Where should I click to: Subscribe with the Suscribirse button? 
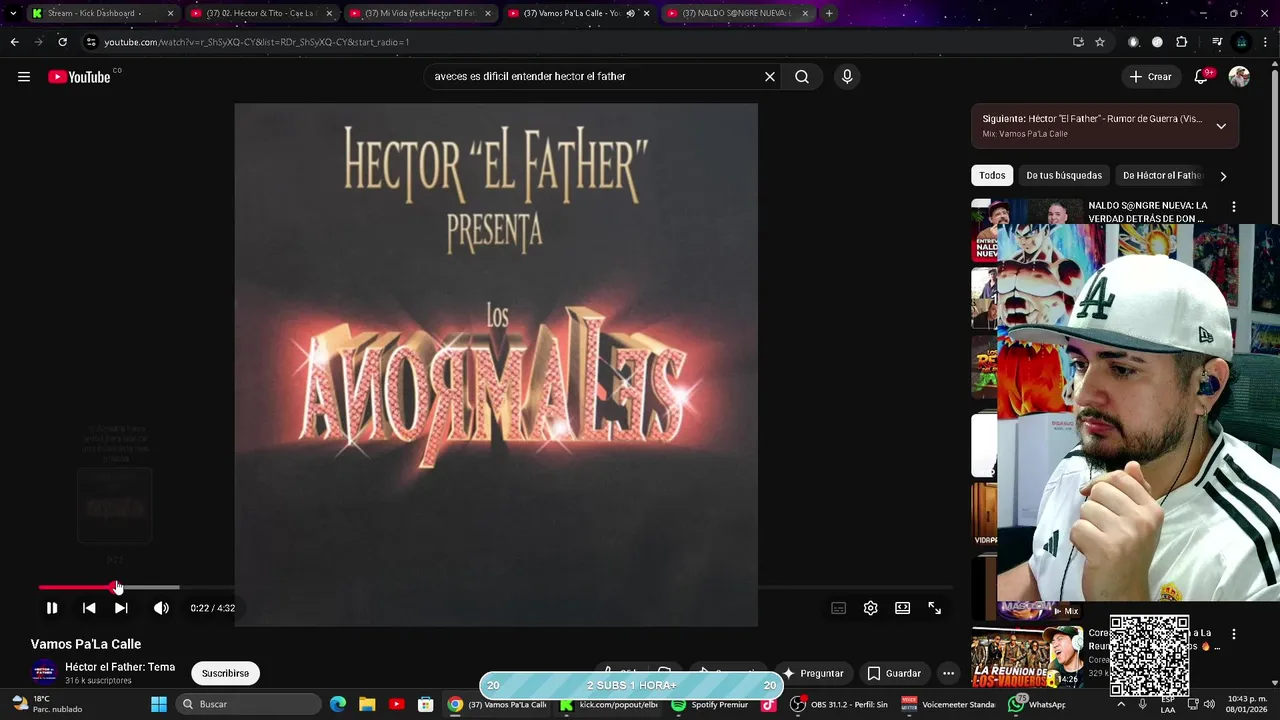[x=225, y=673]
